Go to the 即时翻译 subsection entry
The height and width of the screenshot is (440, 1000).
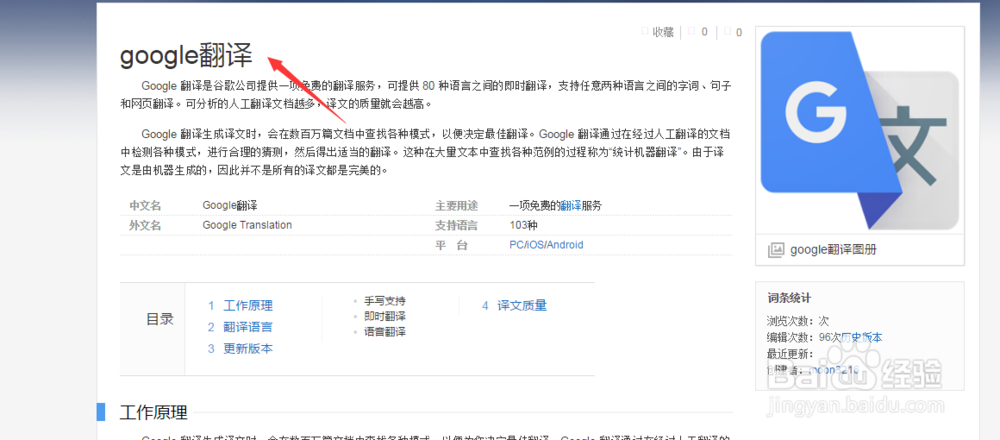coord(385,316)
